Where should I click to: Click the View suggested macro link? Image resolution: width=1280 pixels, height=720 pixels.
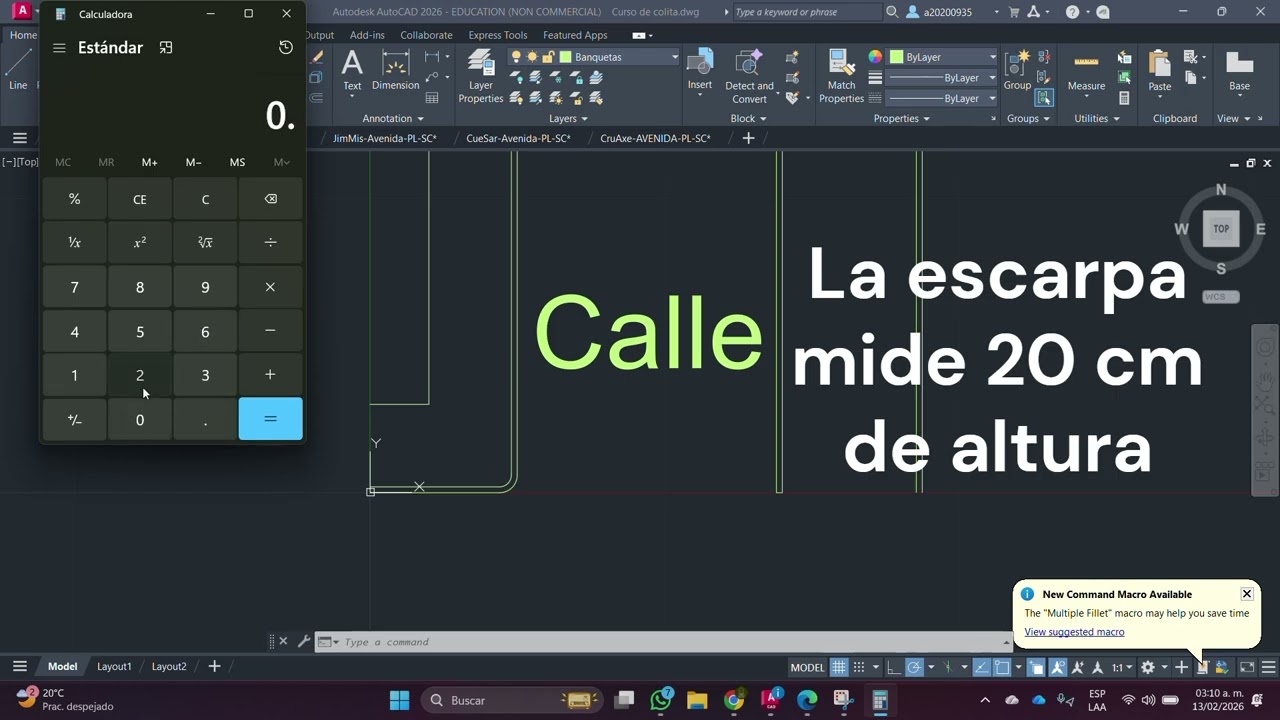[x=1074, y=632]
